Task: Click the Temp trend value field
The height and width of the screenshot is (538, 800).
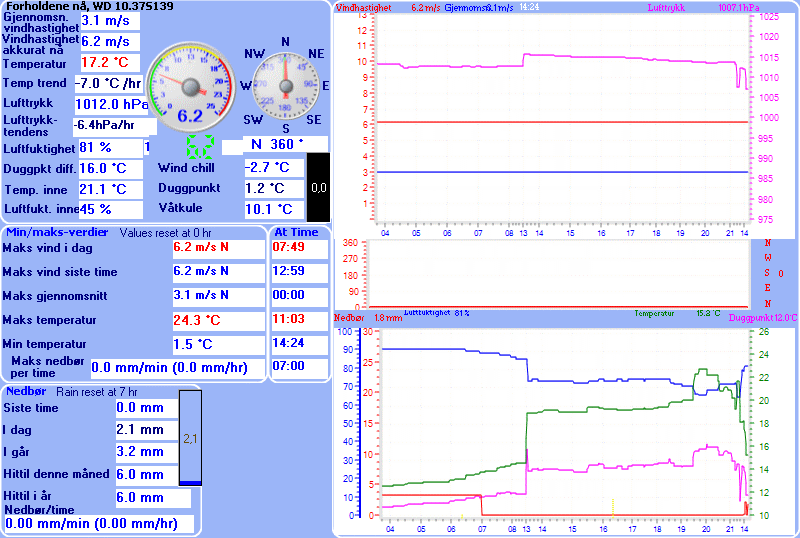Action: (x=108, y=83)
